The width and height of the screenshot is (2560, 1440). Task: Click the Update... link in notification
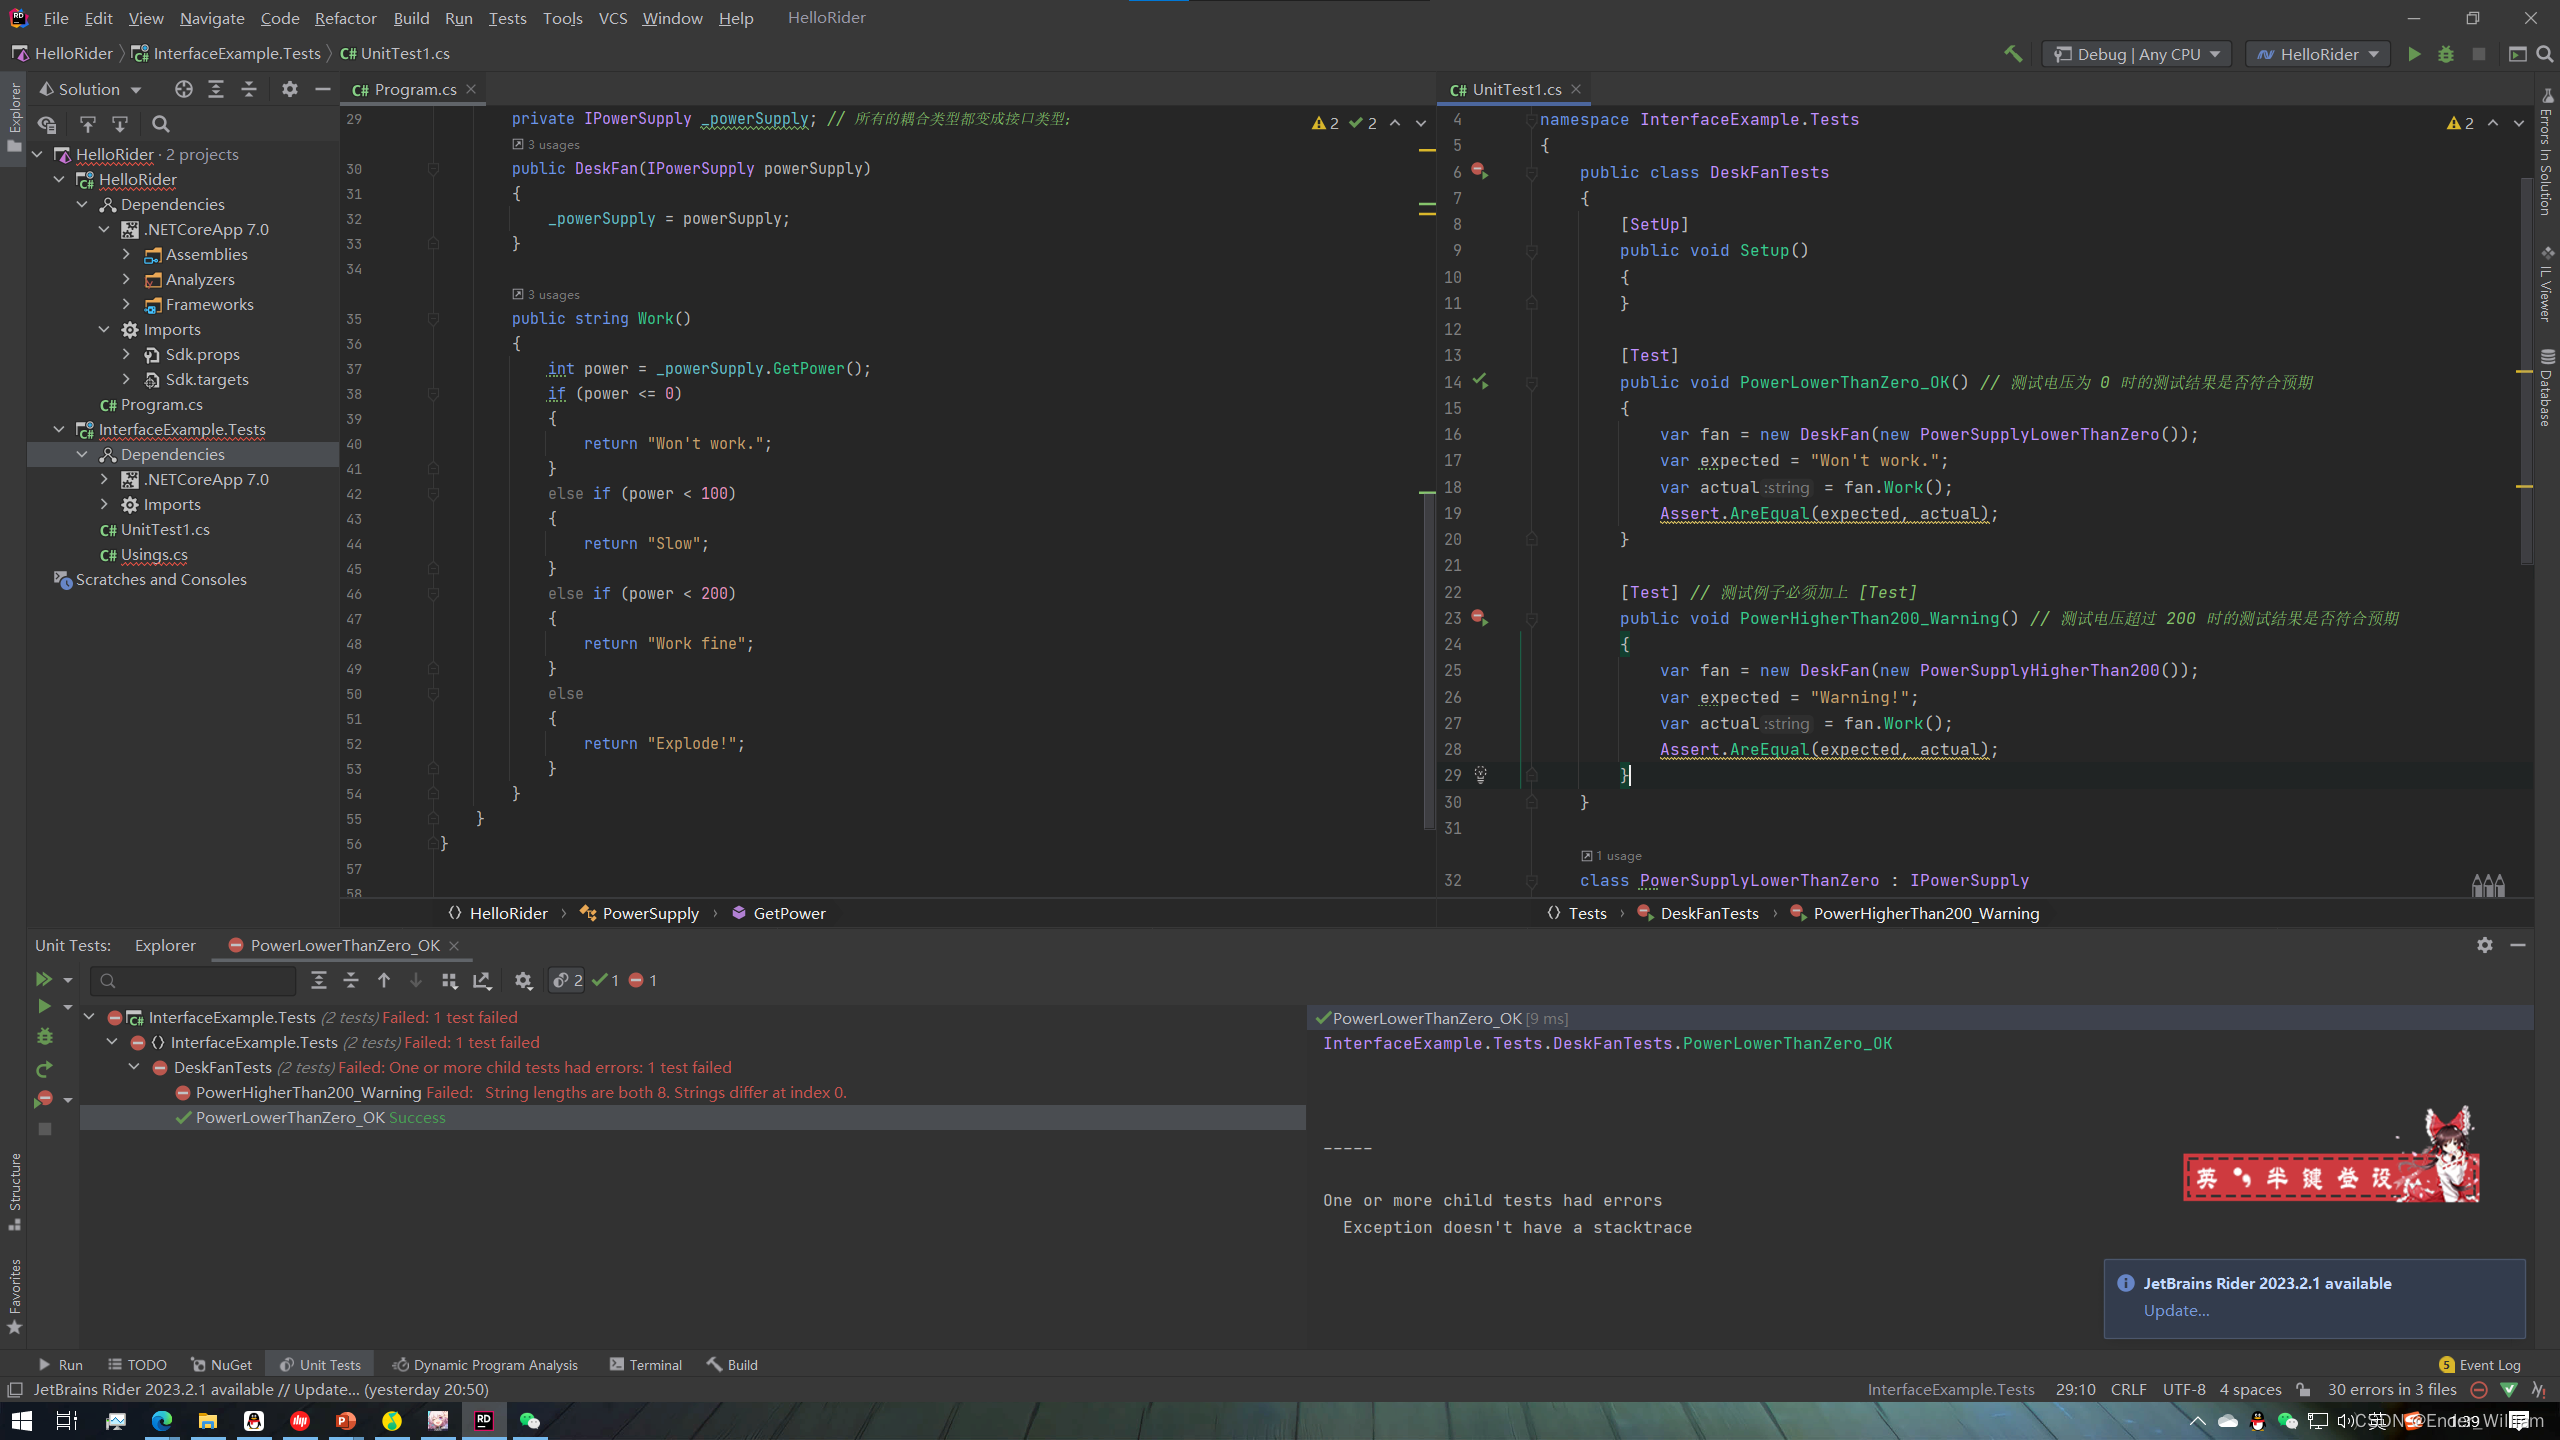click(2176, 1310)
